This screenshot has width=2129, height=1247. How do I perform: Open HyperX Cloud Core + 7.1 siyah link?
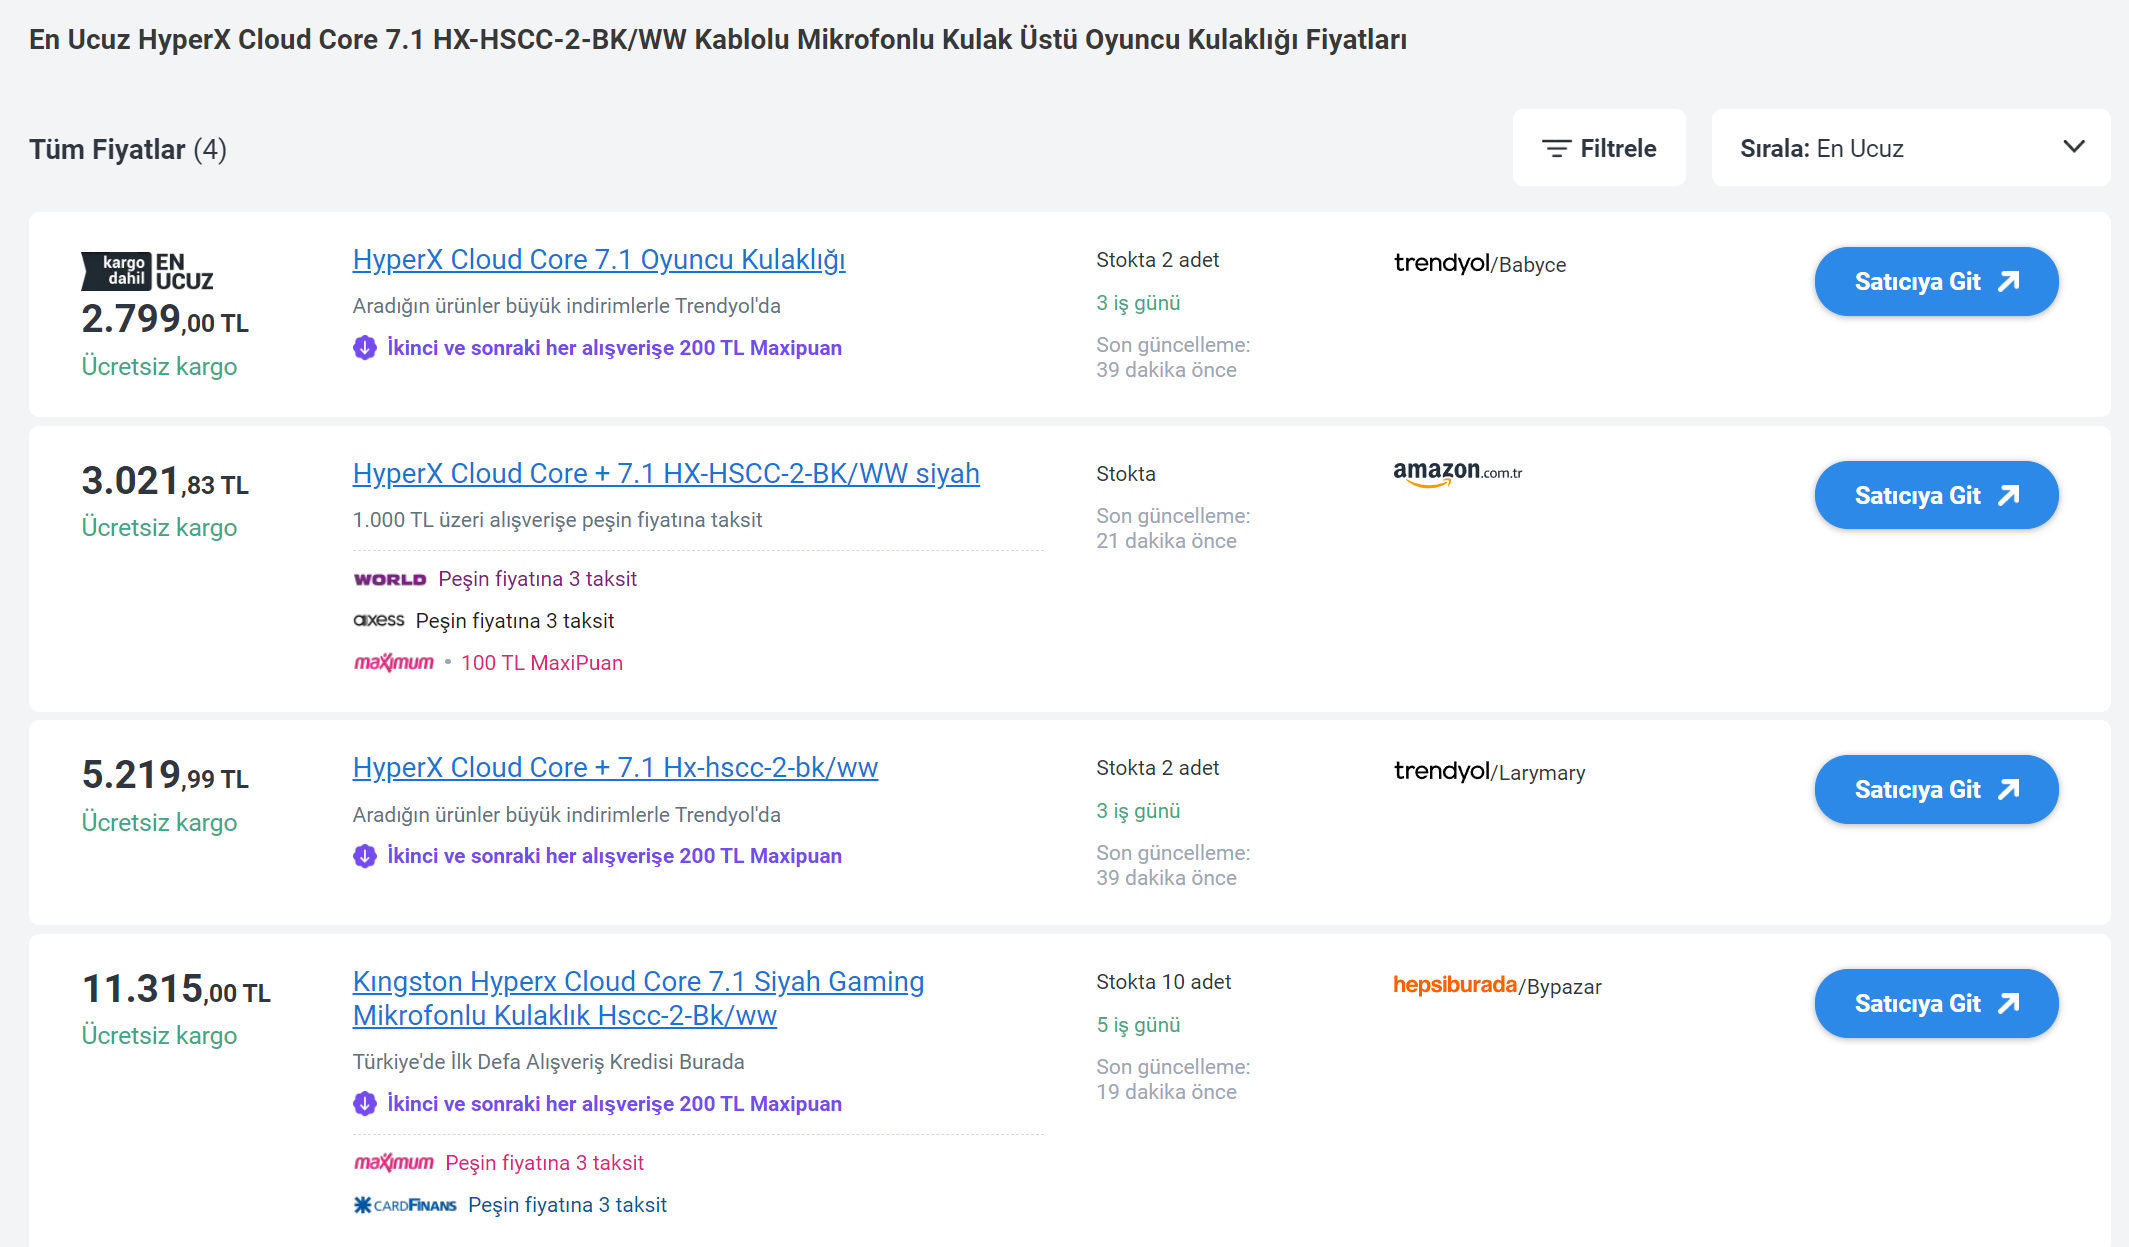pyautogui.click(x=665, y=473)
